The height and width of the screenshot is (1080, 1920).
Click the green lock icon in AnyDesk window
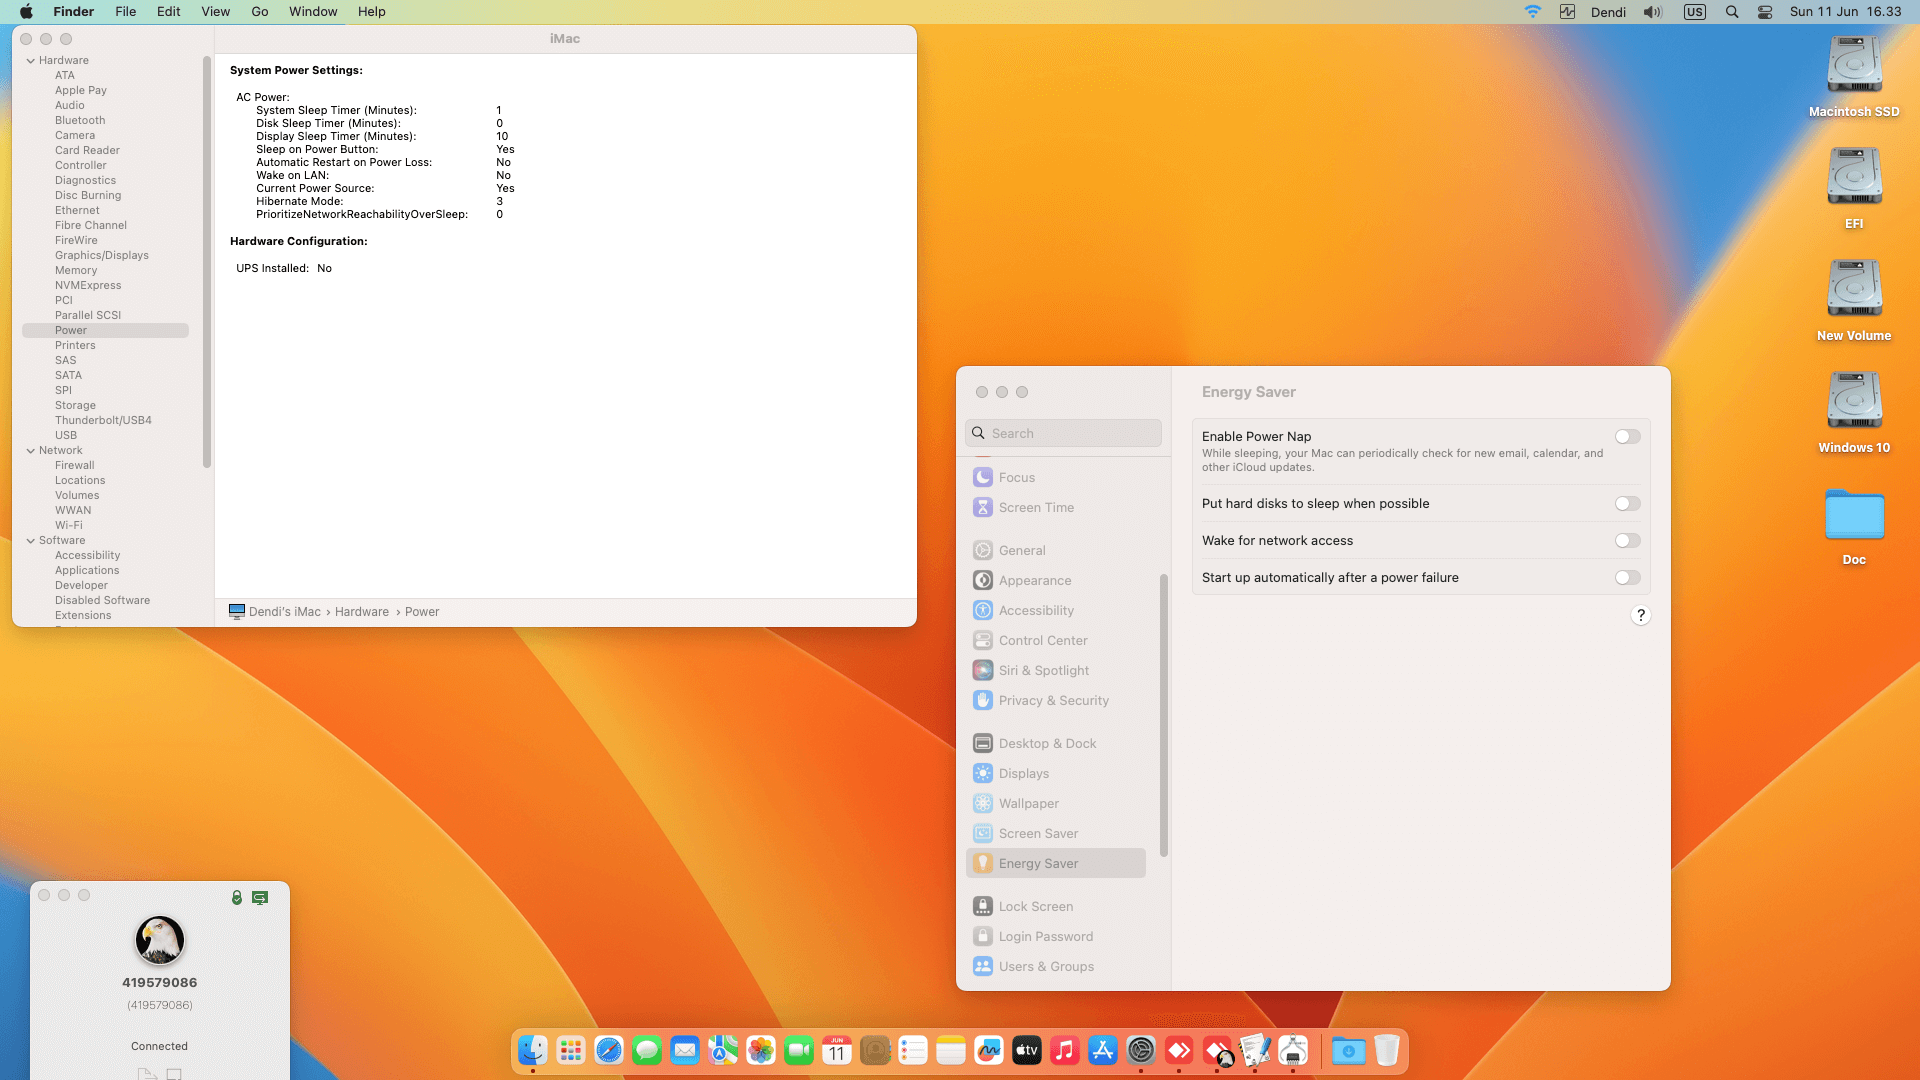[237, 897]
